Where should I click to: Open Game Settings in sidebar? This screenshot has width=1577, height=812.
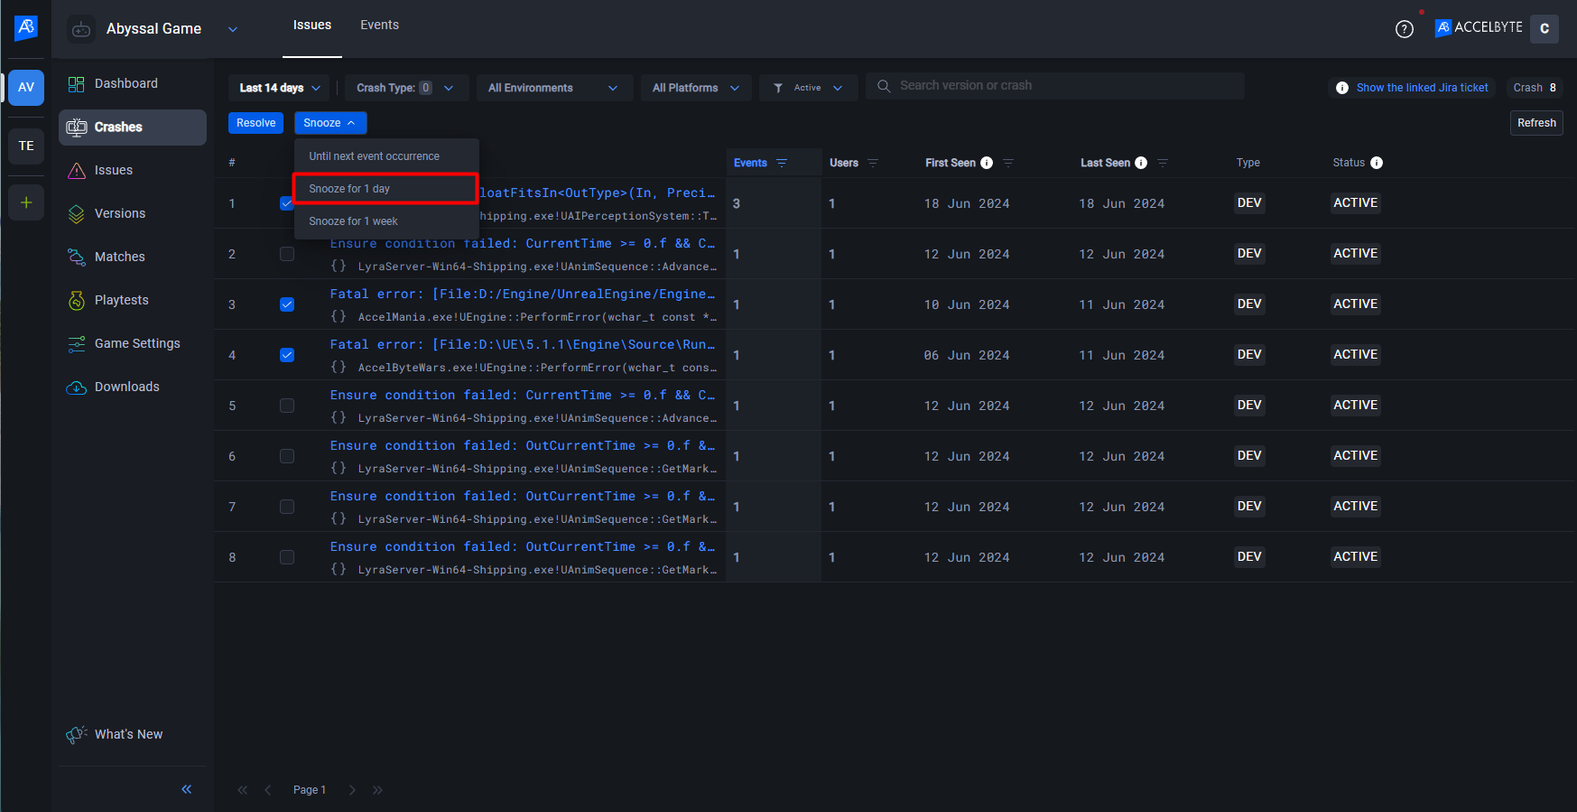pyautogui.click(x=133, y=344)
